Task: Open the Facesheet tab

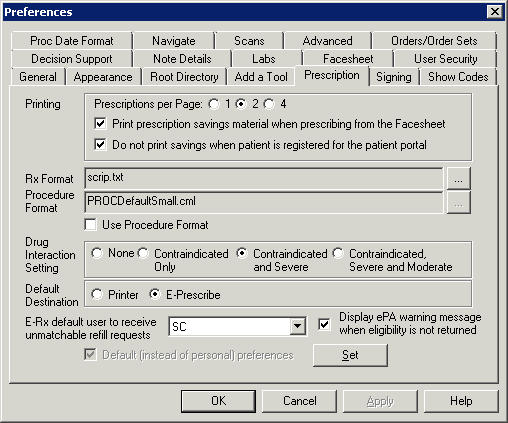Action: (x=348, y=59)
